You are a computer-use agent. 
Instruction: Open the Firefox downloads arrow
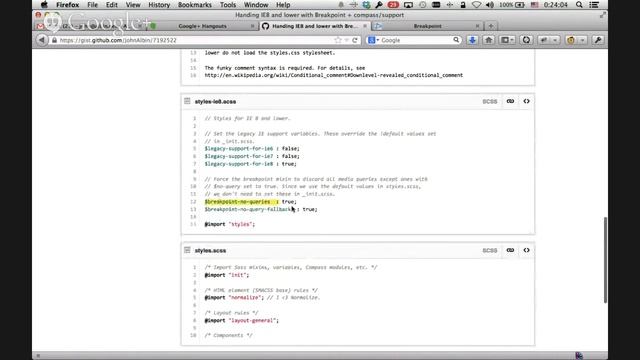click(x=472, y=40)
